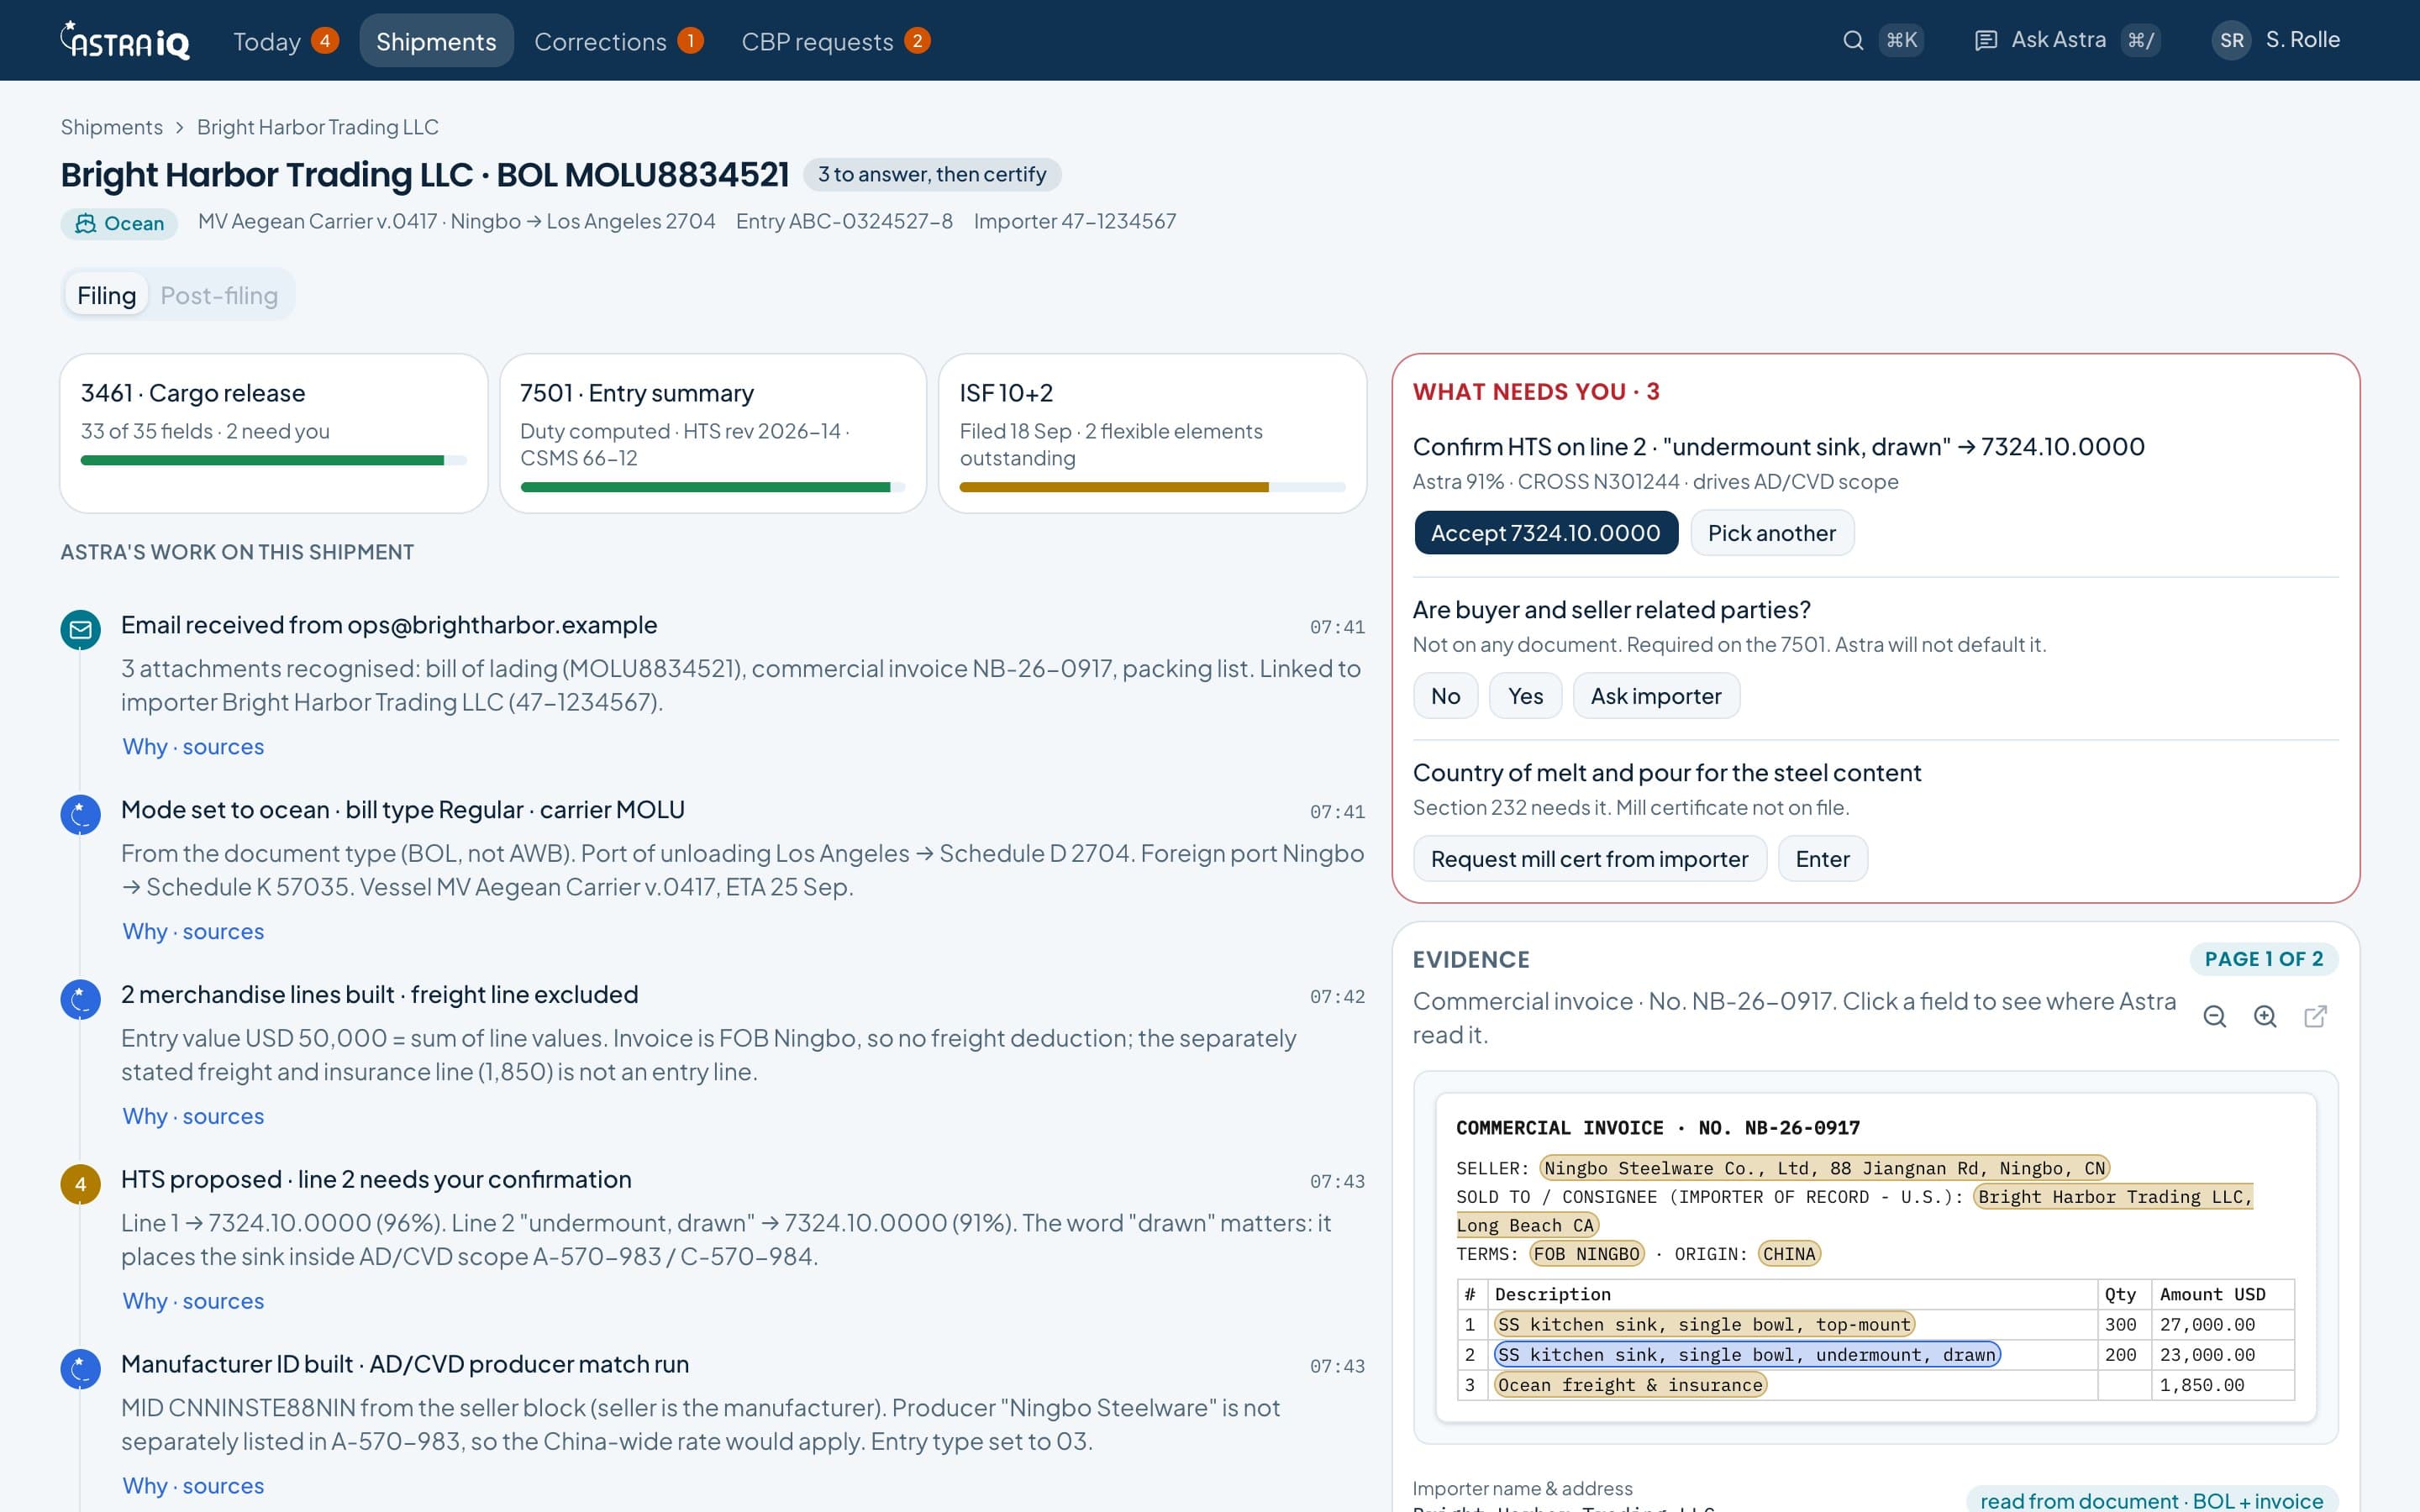Click Accept 7324.10.0000 button
This screenshot has height=1512, width=2420.
pyautogui.click(x=1545, y=533)
